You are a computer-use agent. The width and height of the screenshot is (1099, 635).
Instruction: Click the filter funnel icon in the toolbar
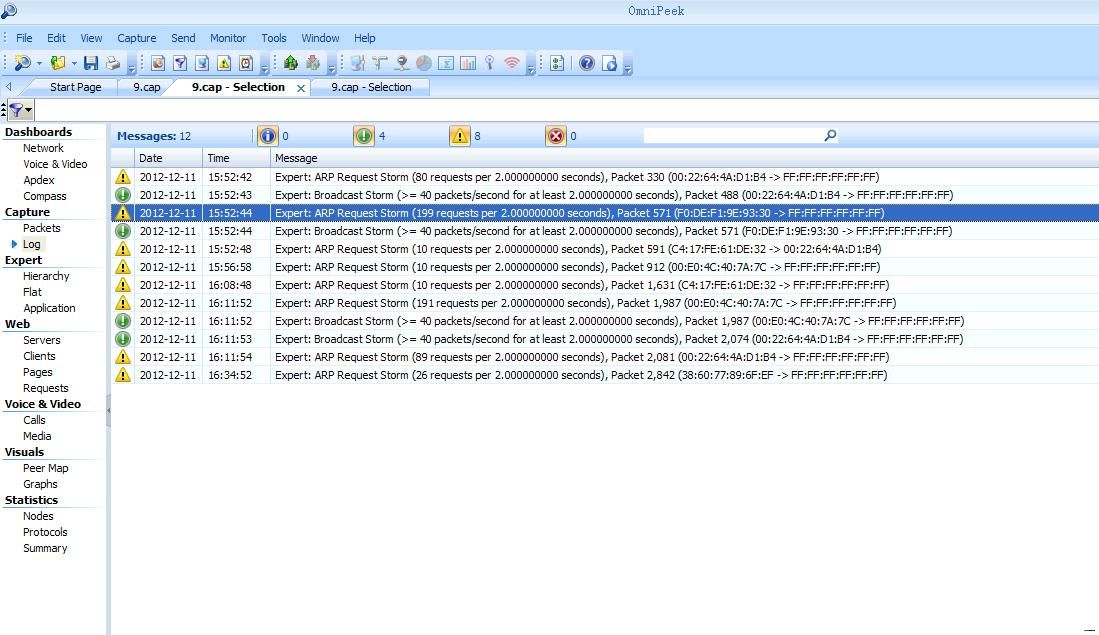pos(180,63)
